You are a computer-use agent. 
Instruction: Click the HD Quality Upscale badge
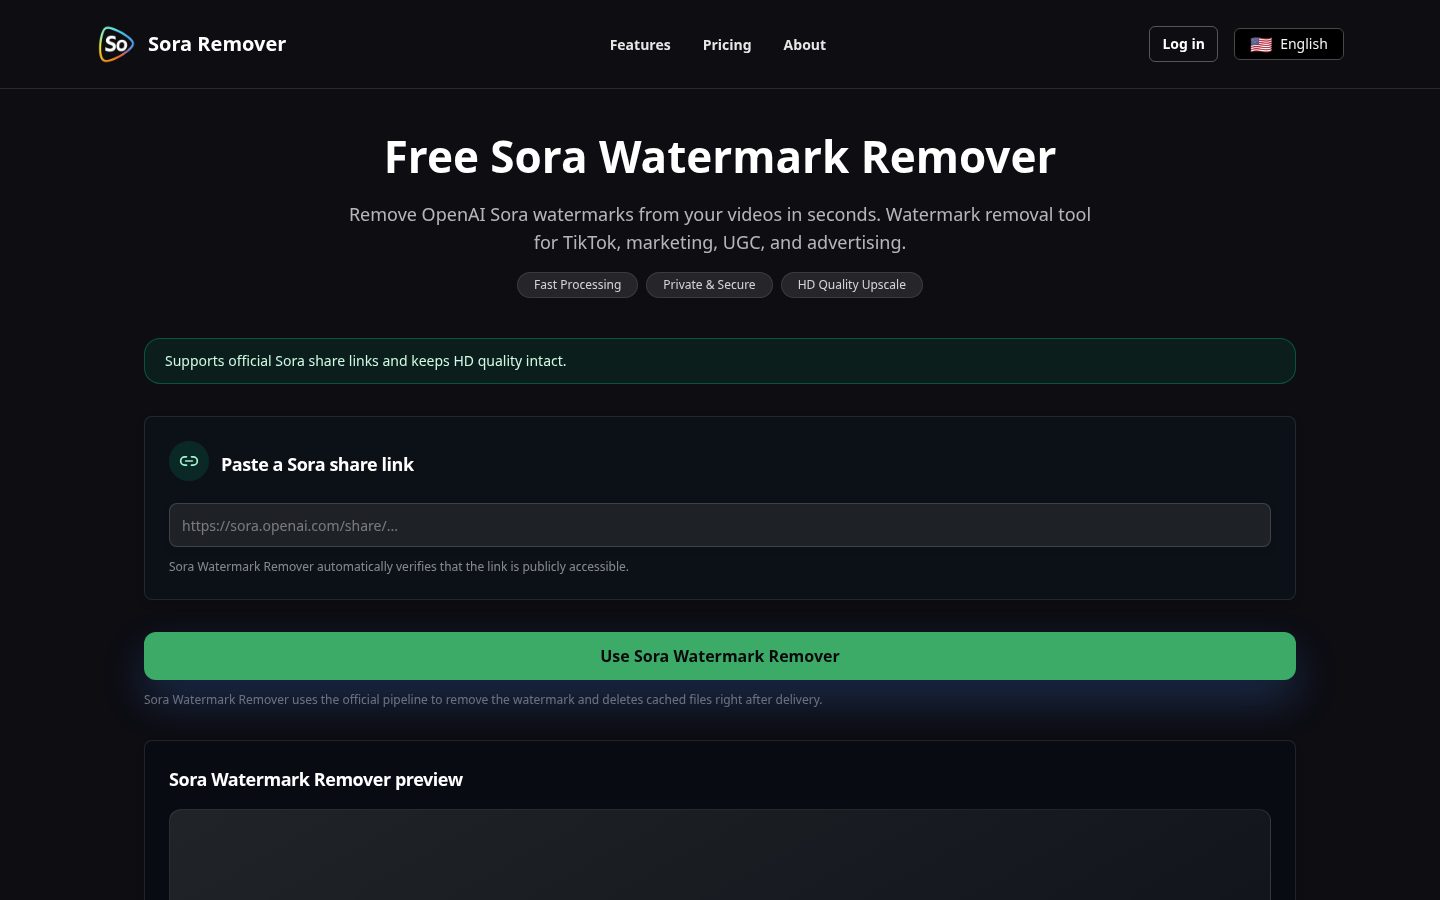click(x=851, y=285)
